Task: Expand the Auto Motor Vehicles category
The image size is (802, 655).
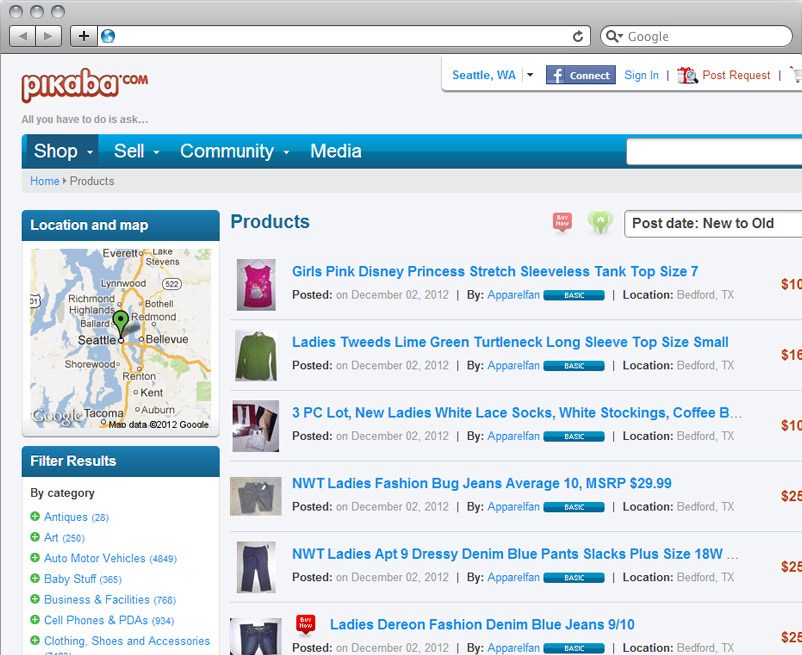Action: pos(35,558)
